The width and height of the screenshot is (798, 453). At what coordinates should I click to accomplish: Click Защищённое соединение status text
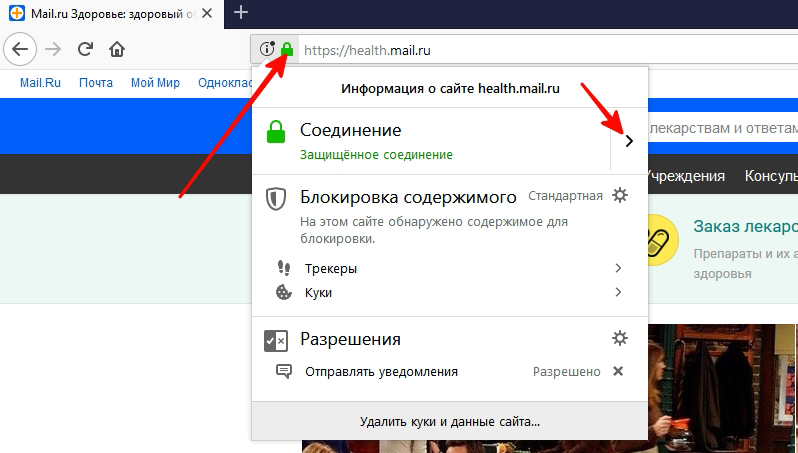pyautogui.click(x=376, y=155)
